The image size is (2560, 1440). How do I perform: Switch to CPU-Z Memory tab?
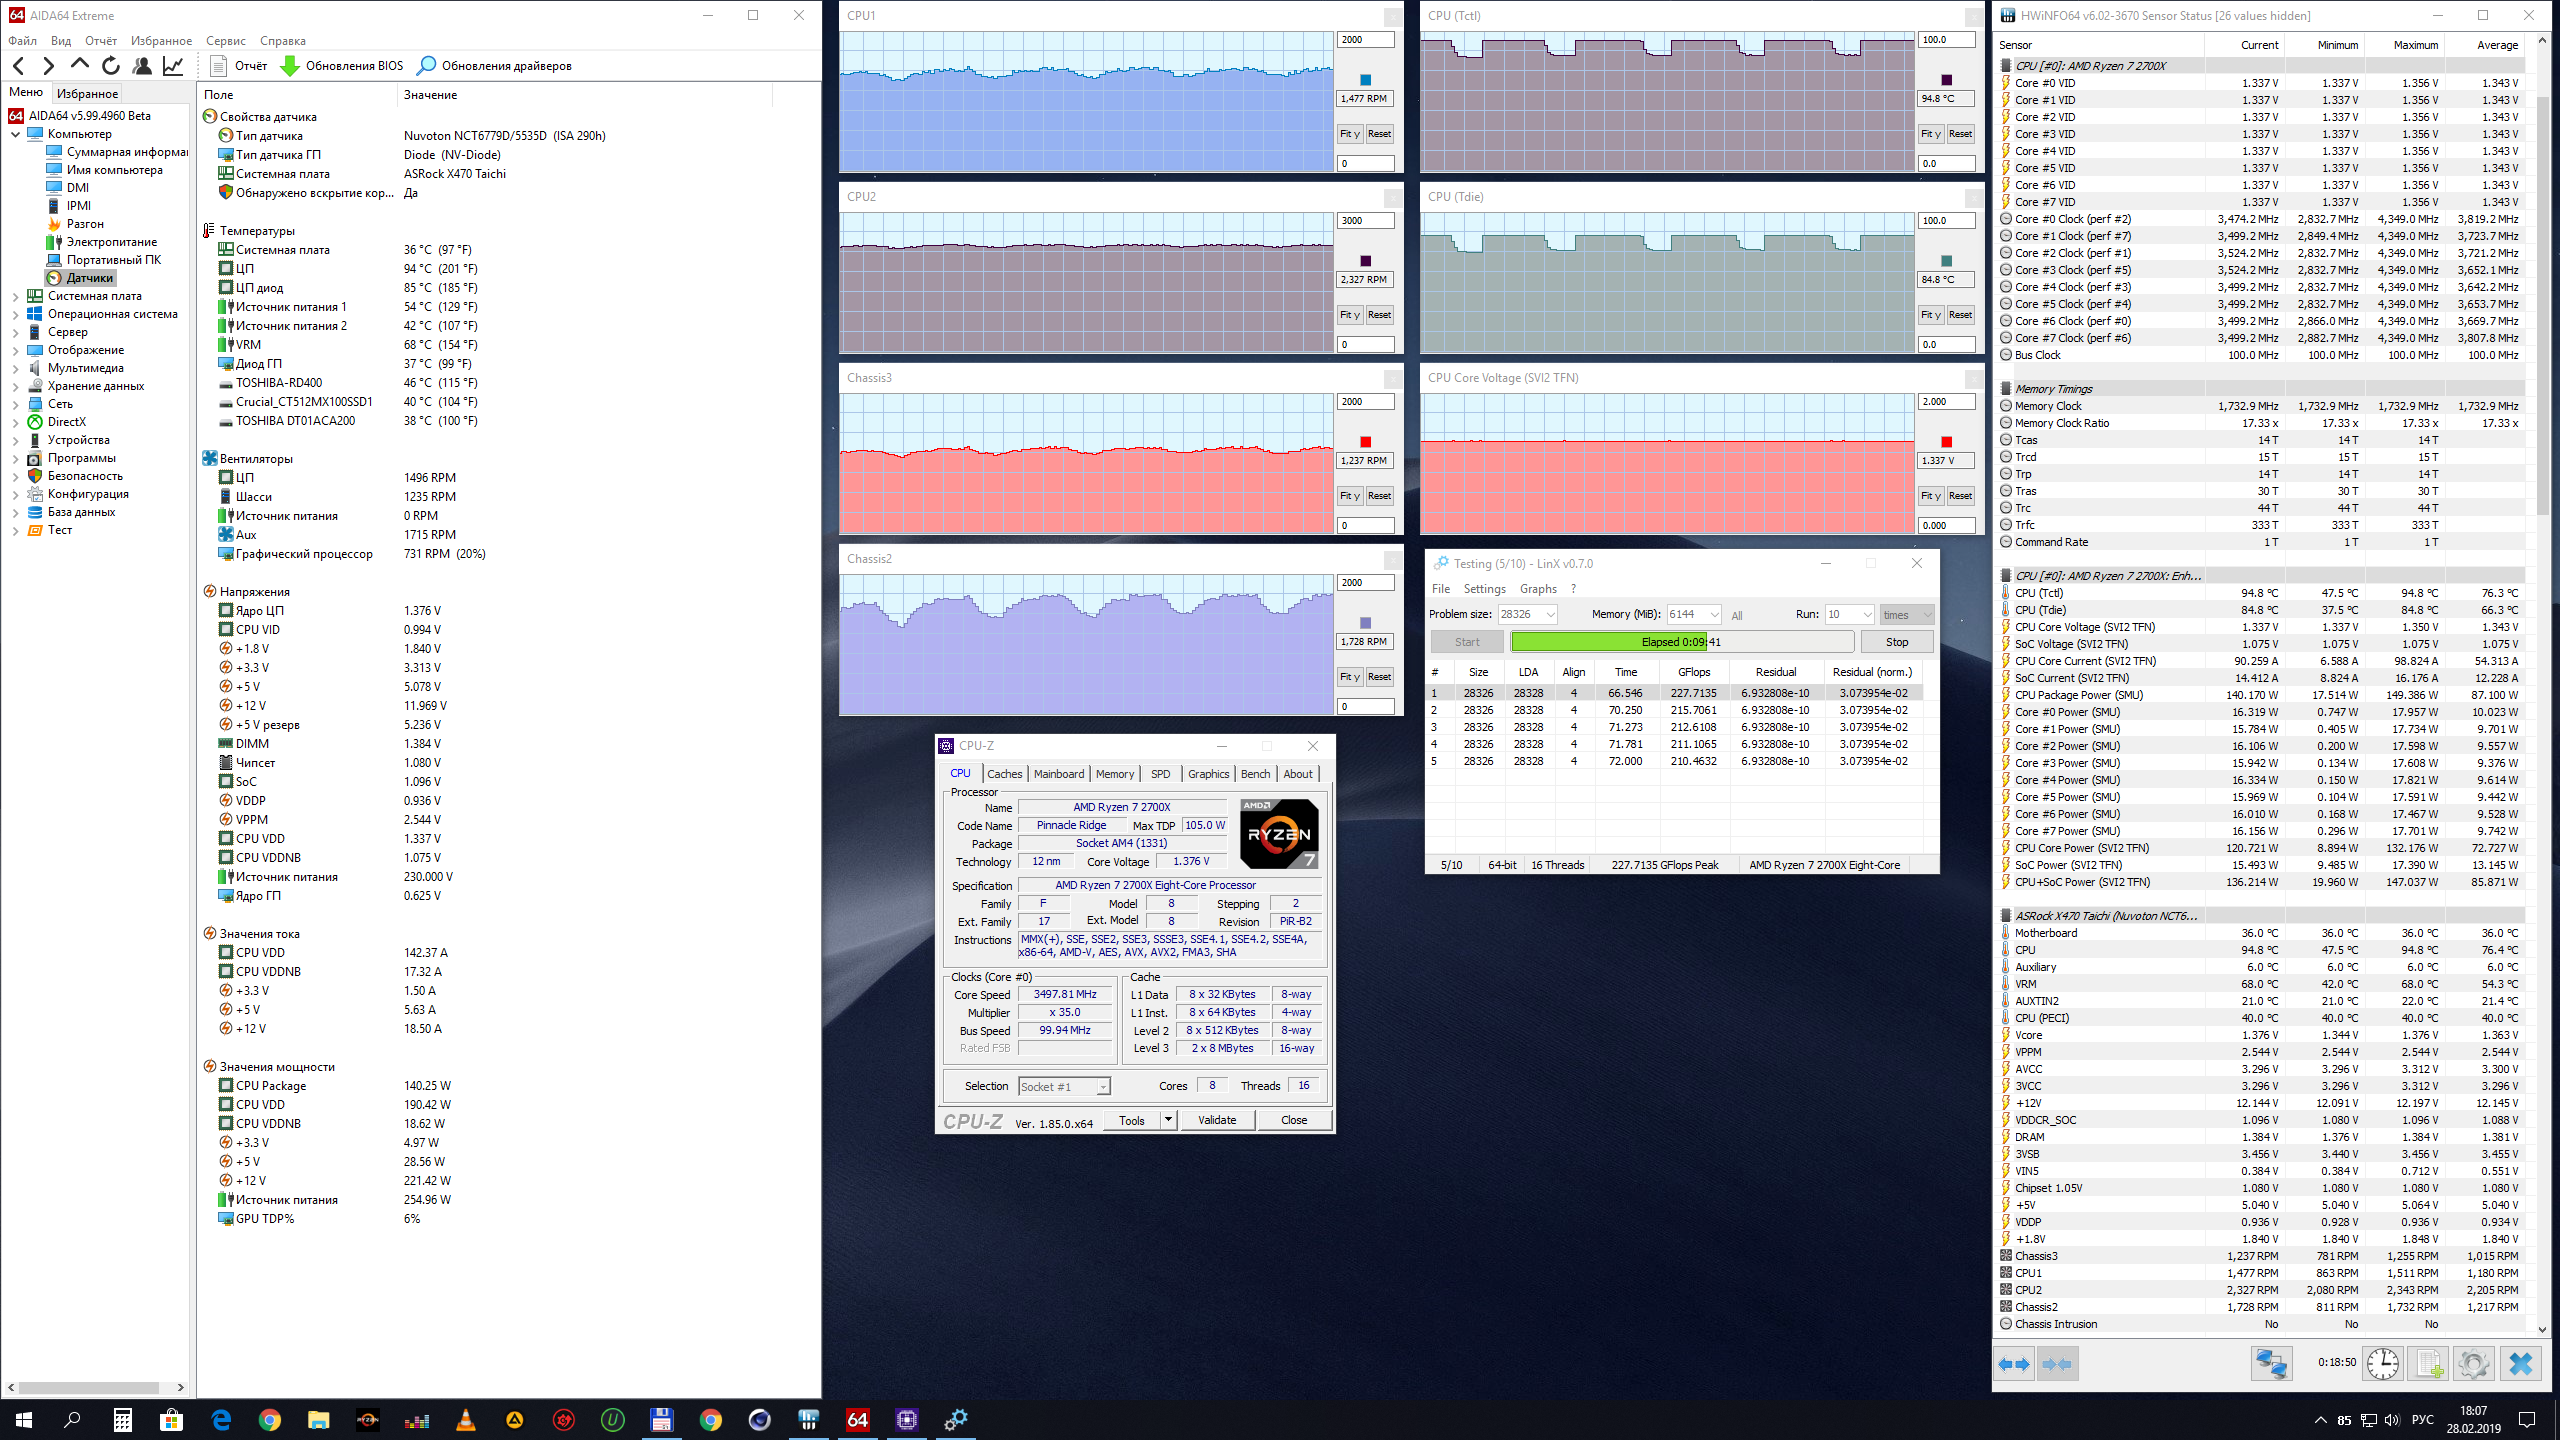point(1114,774)
